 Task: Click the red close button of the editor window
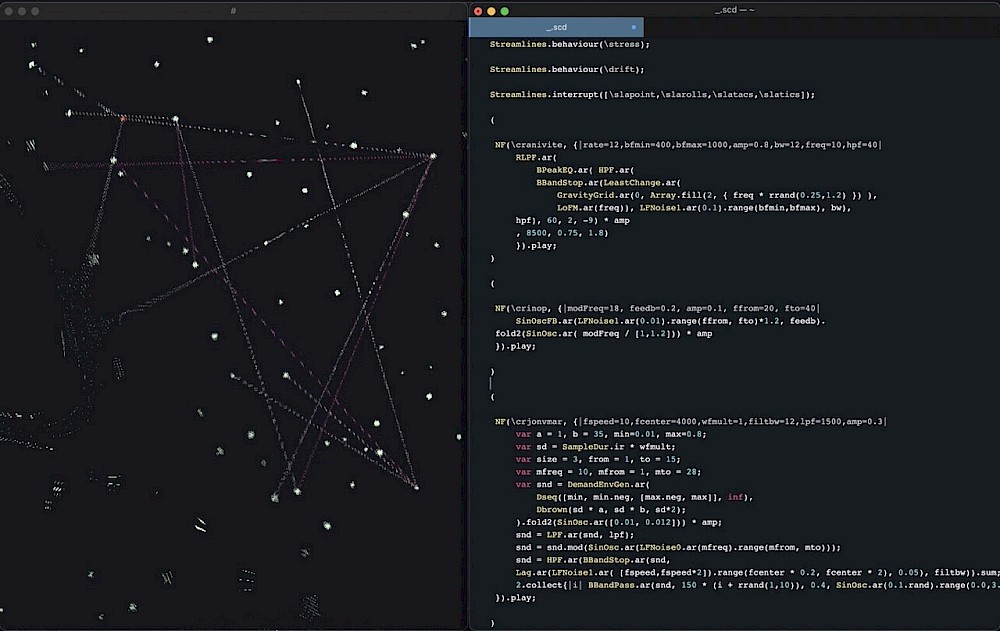coord(478,10)
